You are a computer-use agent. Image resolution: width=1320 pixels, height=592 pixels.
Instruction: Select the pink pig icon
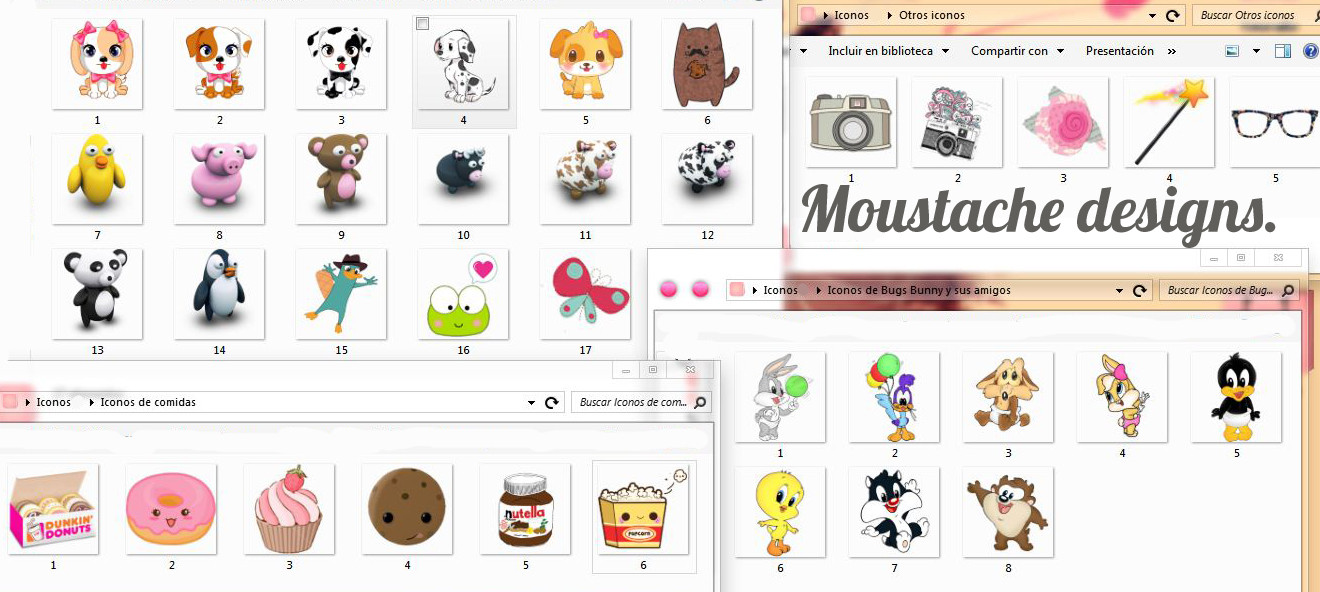pyautogui.click(x=219, y=179)
